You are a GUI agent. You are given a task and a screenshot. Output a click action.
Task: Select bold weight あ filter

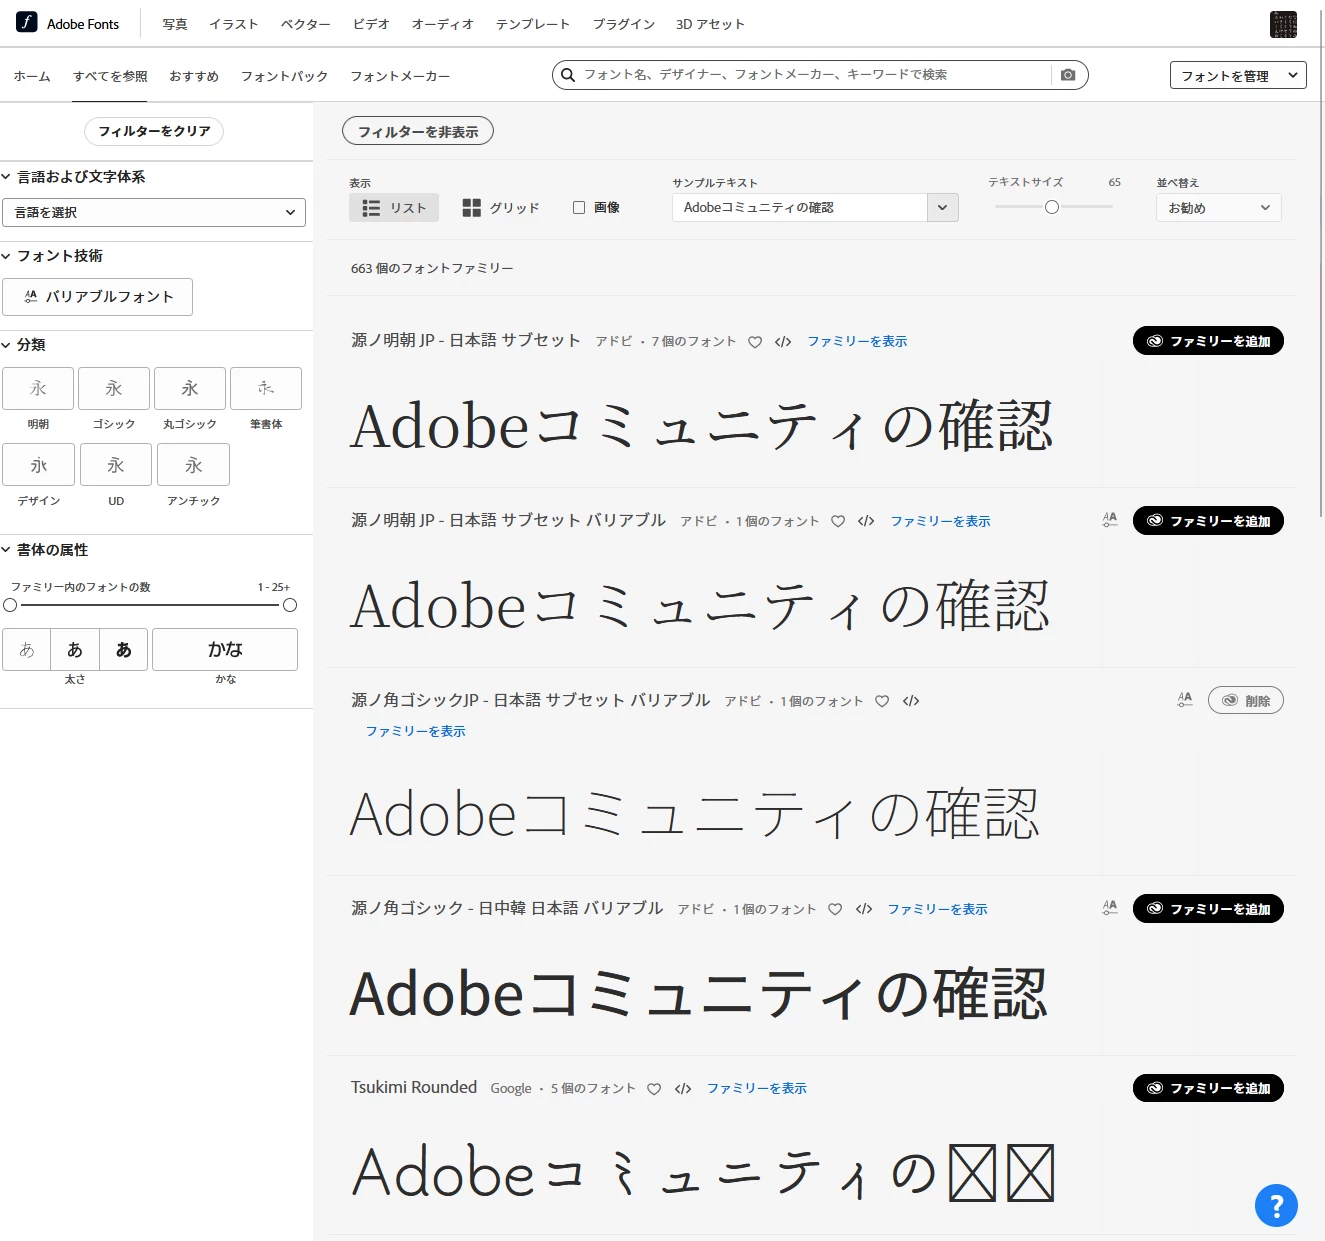click(124, 650)
